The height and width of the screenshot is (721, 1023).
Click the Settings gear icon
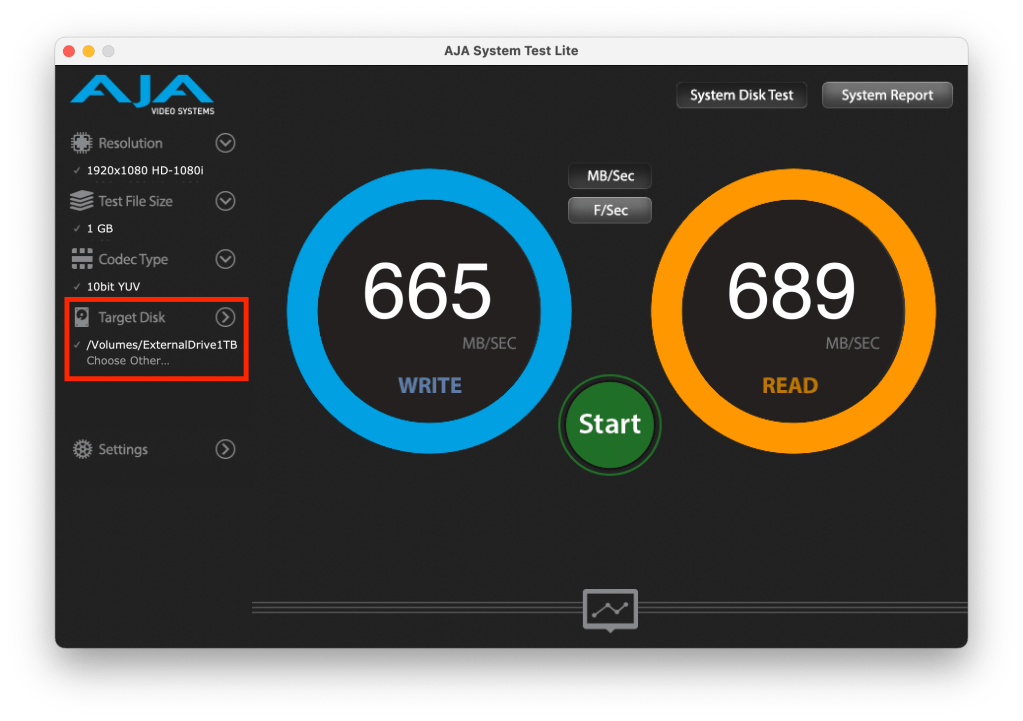[82, 450]
